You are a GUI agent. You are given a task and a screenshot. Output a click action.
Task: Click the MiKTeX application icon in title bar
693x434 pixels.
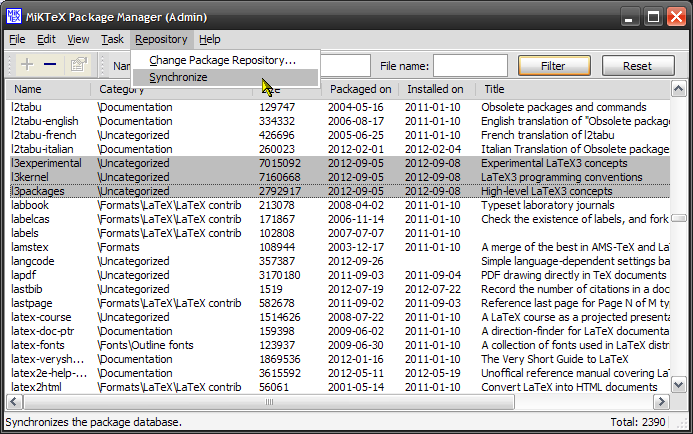tap(14, 17)
